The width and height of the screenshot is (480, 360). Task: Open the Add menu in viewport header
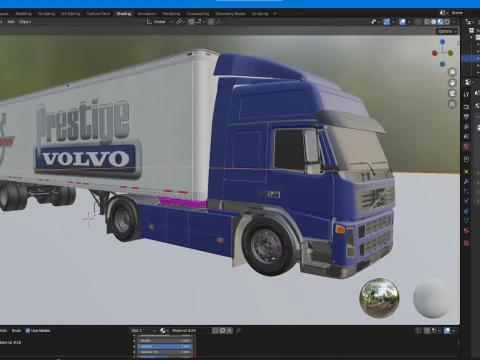(11, 22)
